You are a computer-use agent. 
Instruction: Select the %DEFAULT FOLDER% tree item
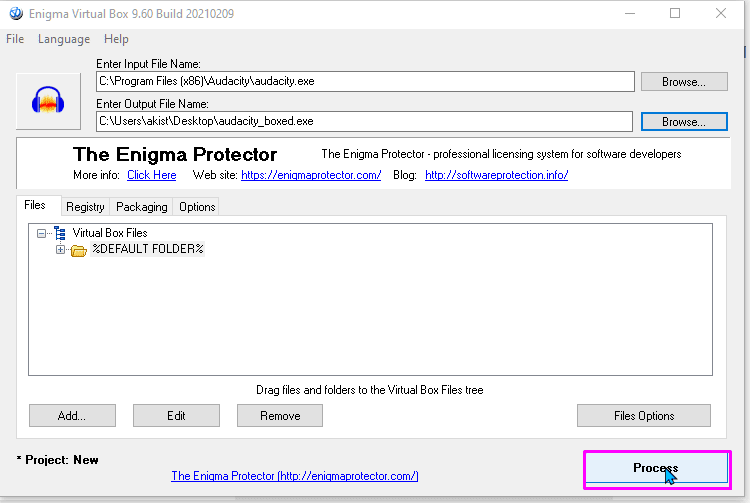[148, 249]
